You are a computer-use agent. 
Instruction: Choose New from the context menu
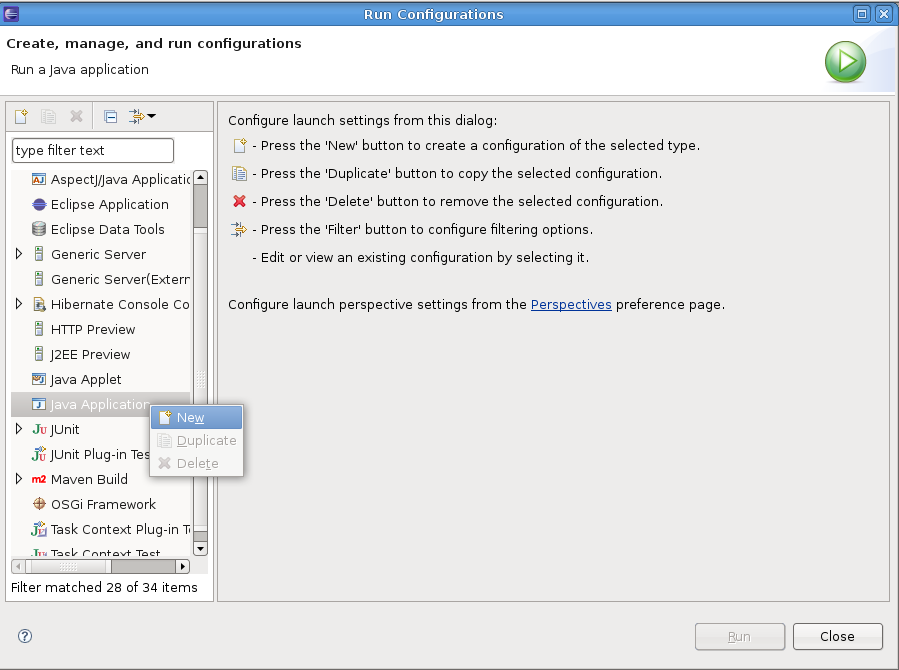(x=190, y=418)
